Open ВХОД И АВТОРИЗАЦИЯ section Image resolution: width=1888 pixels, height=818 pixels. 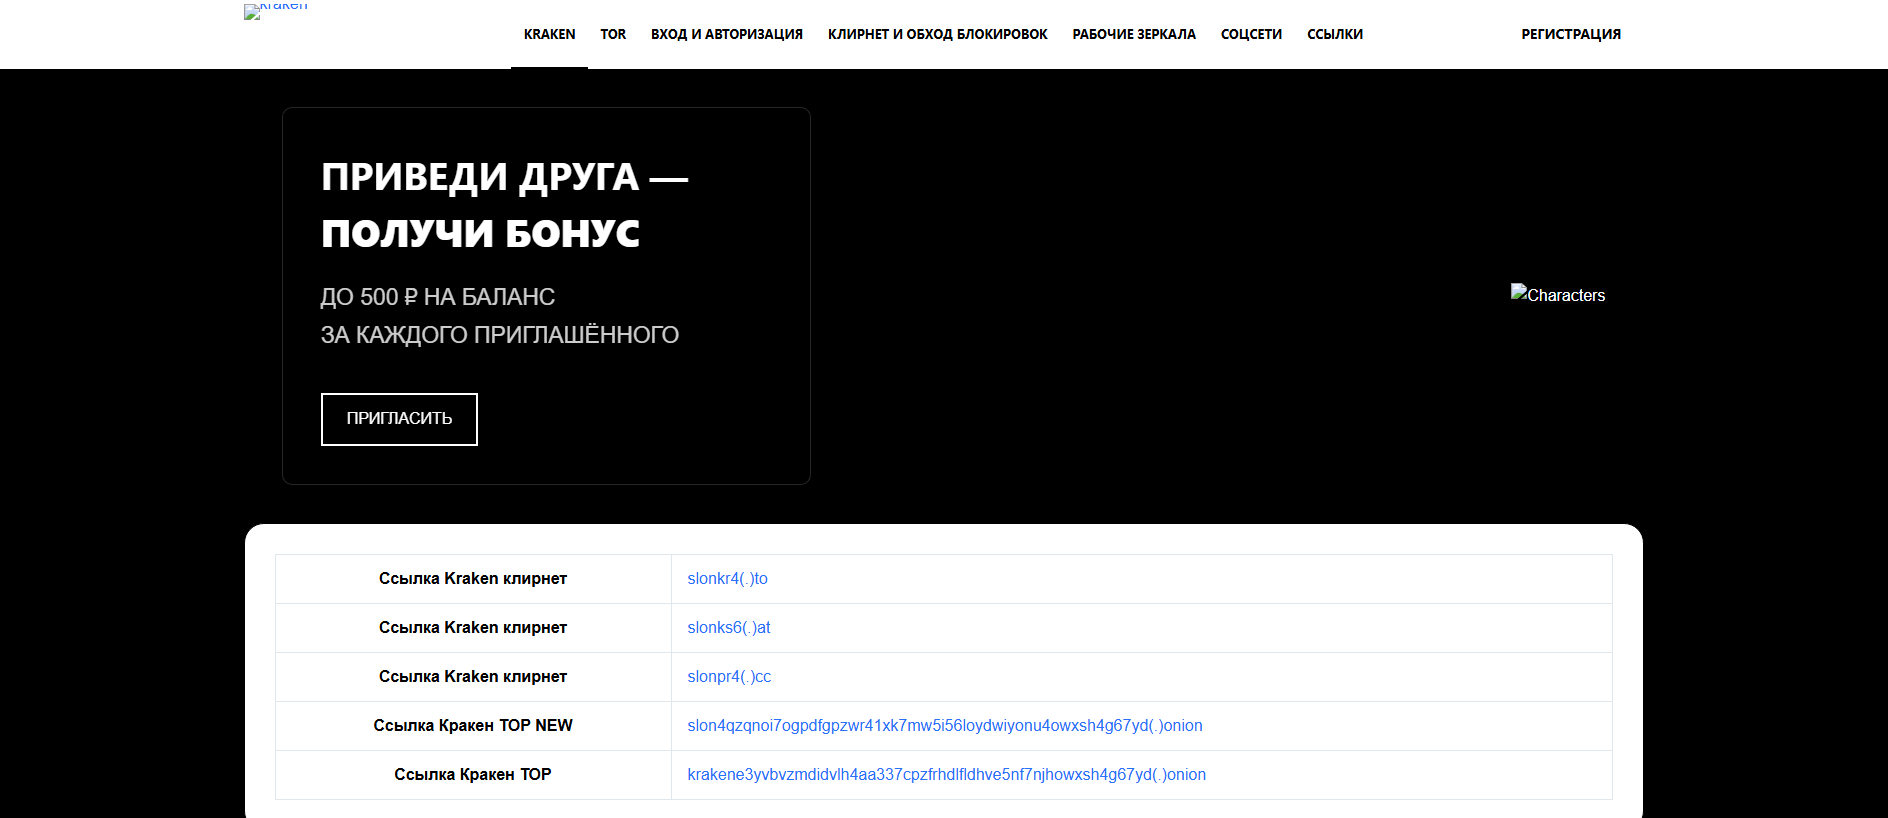727,34
